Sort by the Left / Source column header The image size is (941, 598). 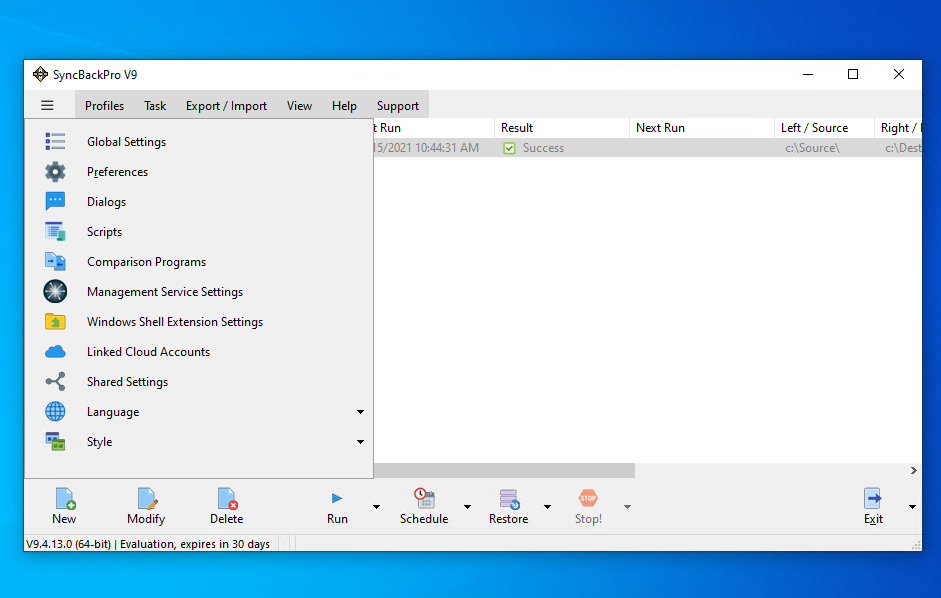click(x=824, y=128)
